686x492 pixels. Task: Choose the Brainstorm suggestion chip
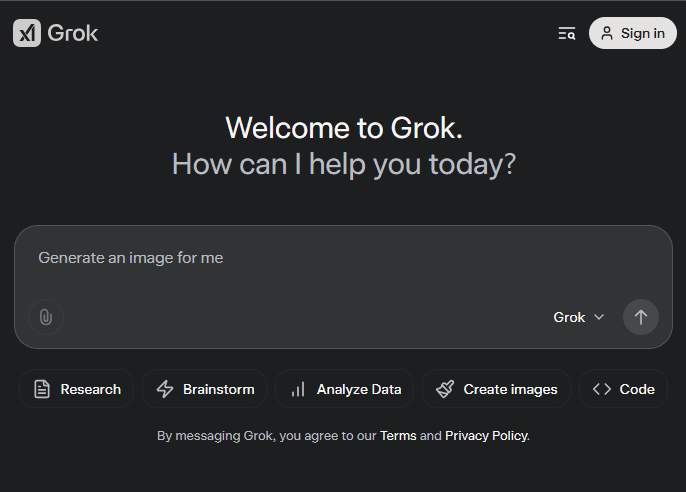pyautogui.click(x=205, y=389)
